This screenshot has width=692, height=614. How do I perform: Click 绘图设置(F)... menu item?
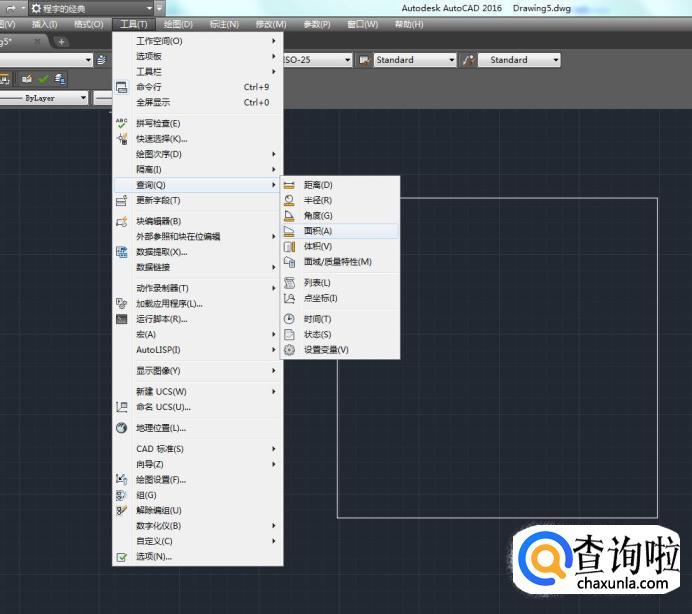pyautogui.click(x=198, y=479)
